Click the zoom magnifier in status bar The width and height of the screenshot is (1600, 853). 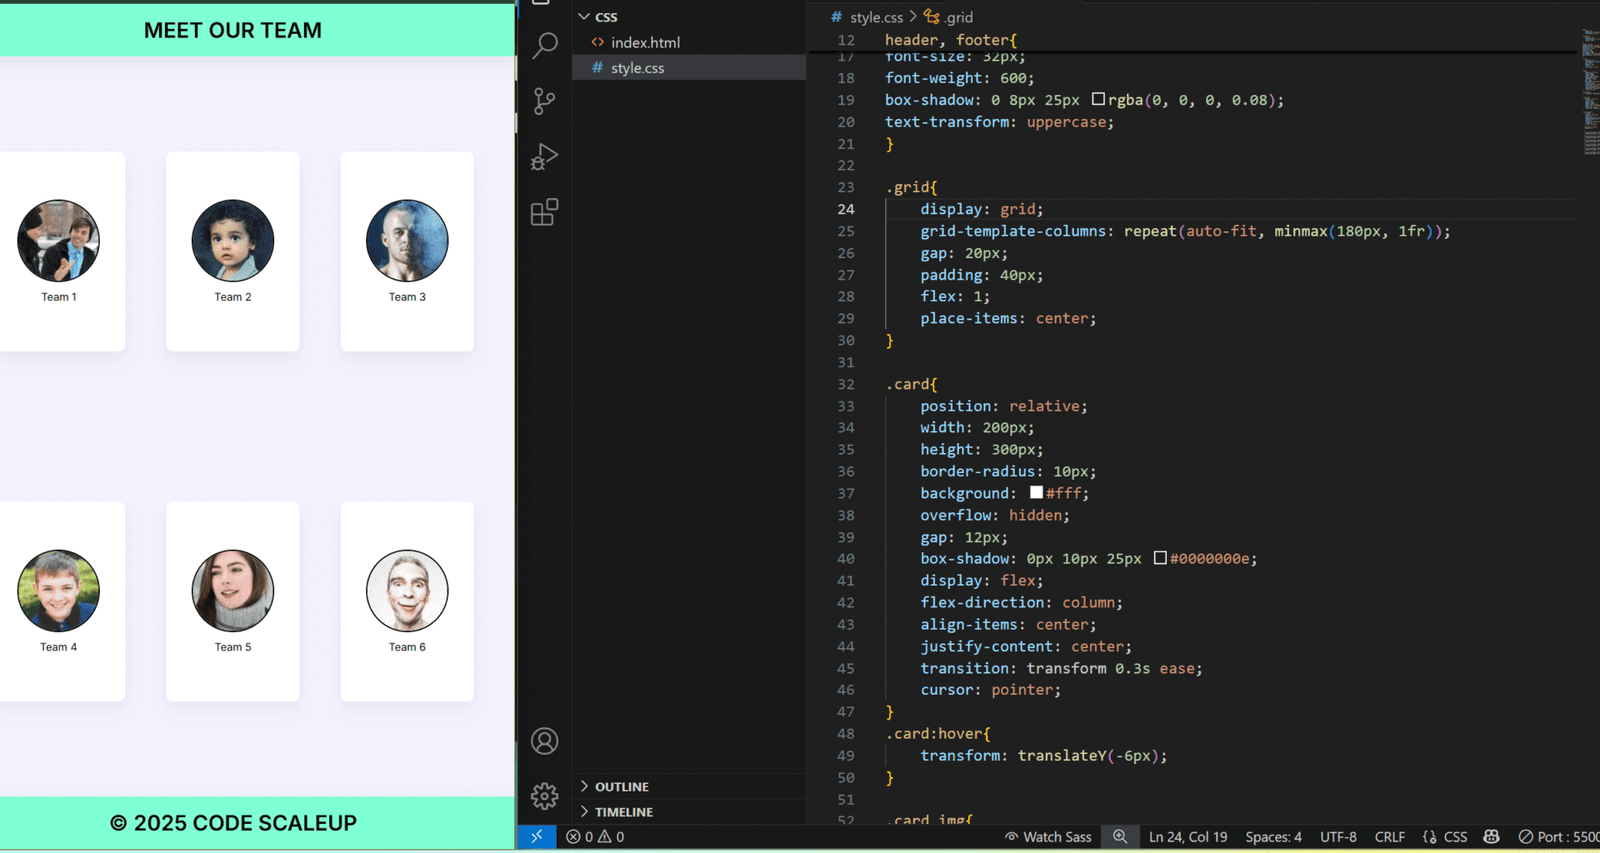point(1120,837)
